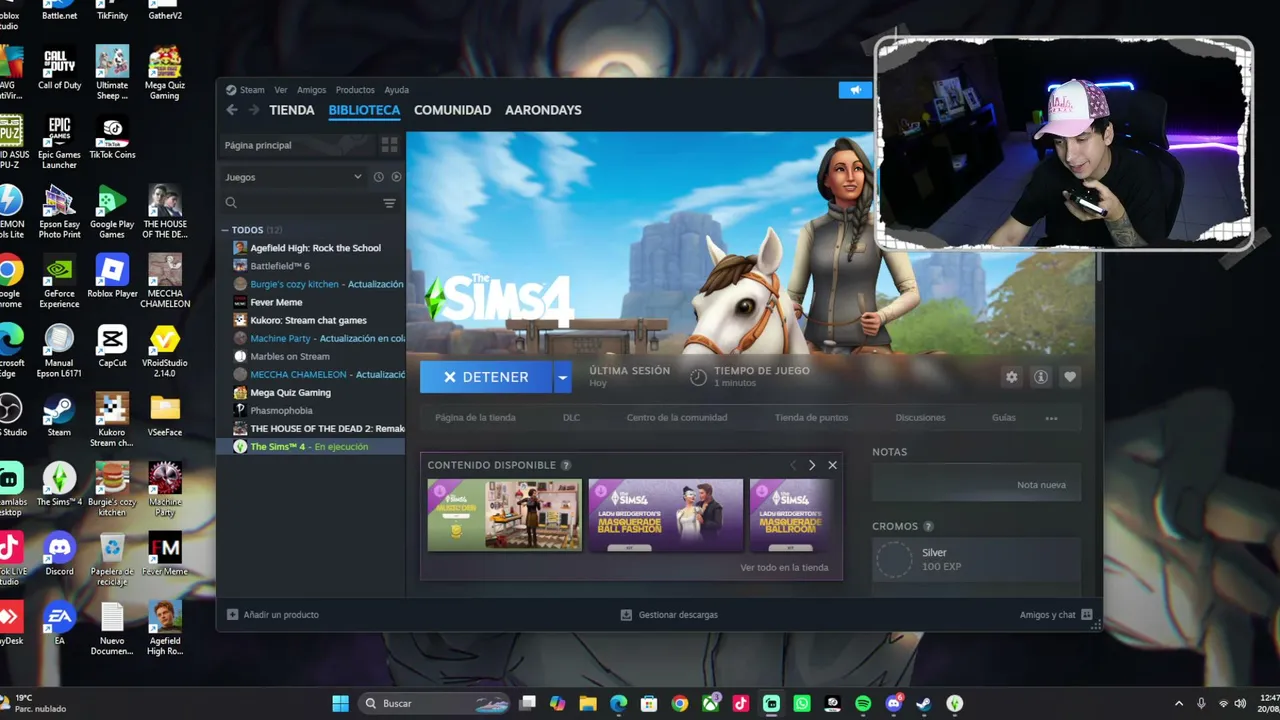Image resolution: width=1280 pixels, height=720 pixels.
Task: Add The Sims 4 to favorites with heart icon
Action: 1069,377
